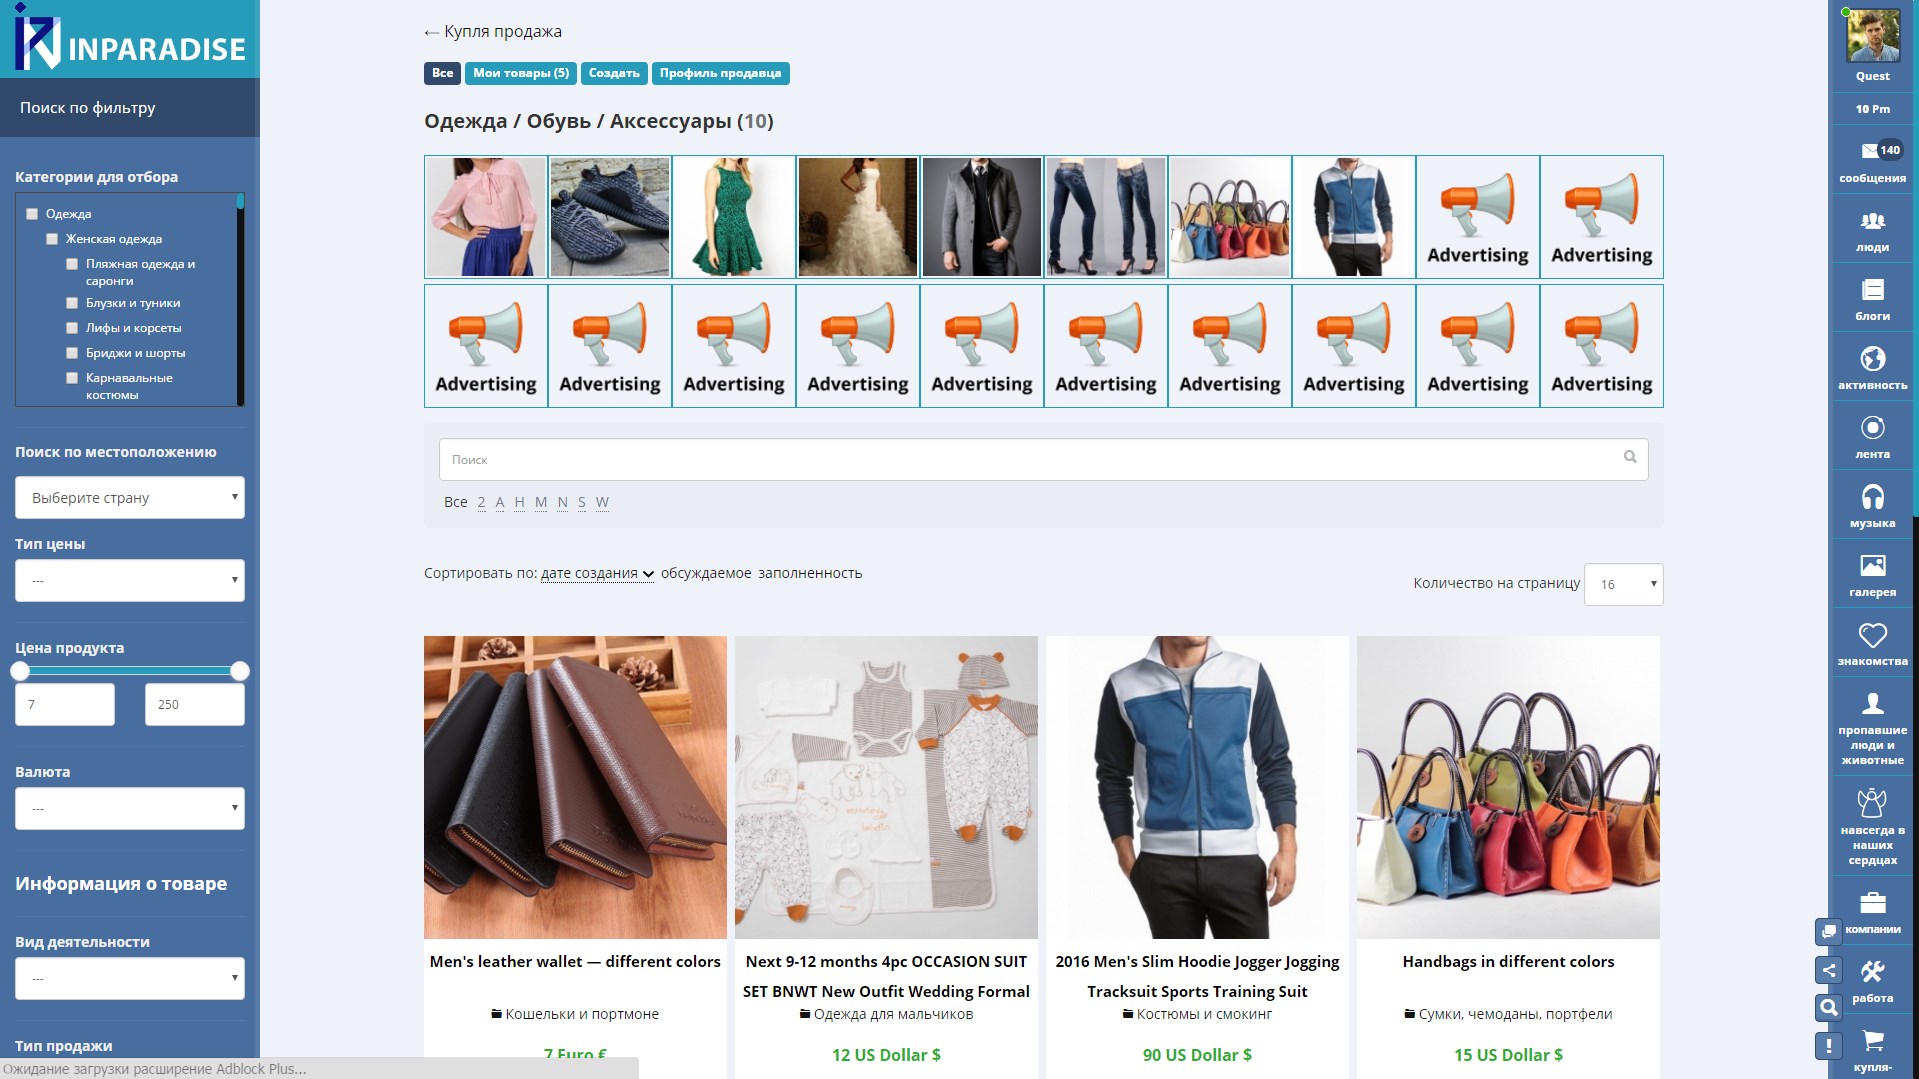Open the music (музыка) headphones icon

(1872, 498)
